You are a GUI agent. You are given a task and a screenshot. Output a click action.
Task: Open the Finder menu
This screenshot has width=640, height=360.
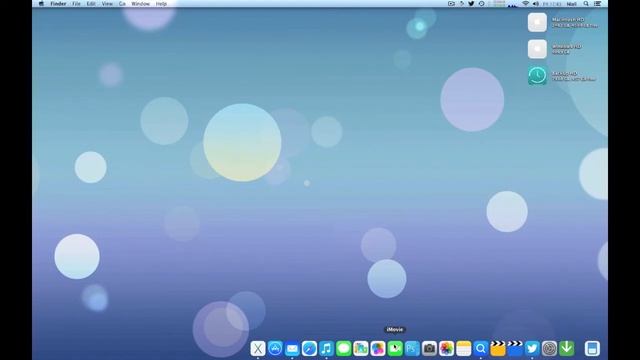pyautogui.click(x=58, y=4)
